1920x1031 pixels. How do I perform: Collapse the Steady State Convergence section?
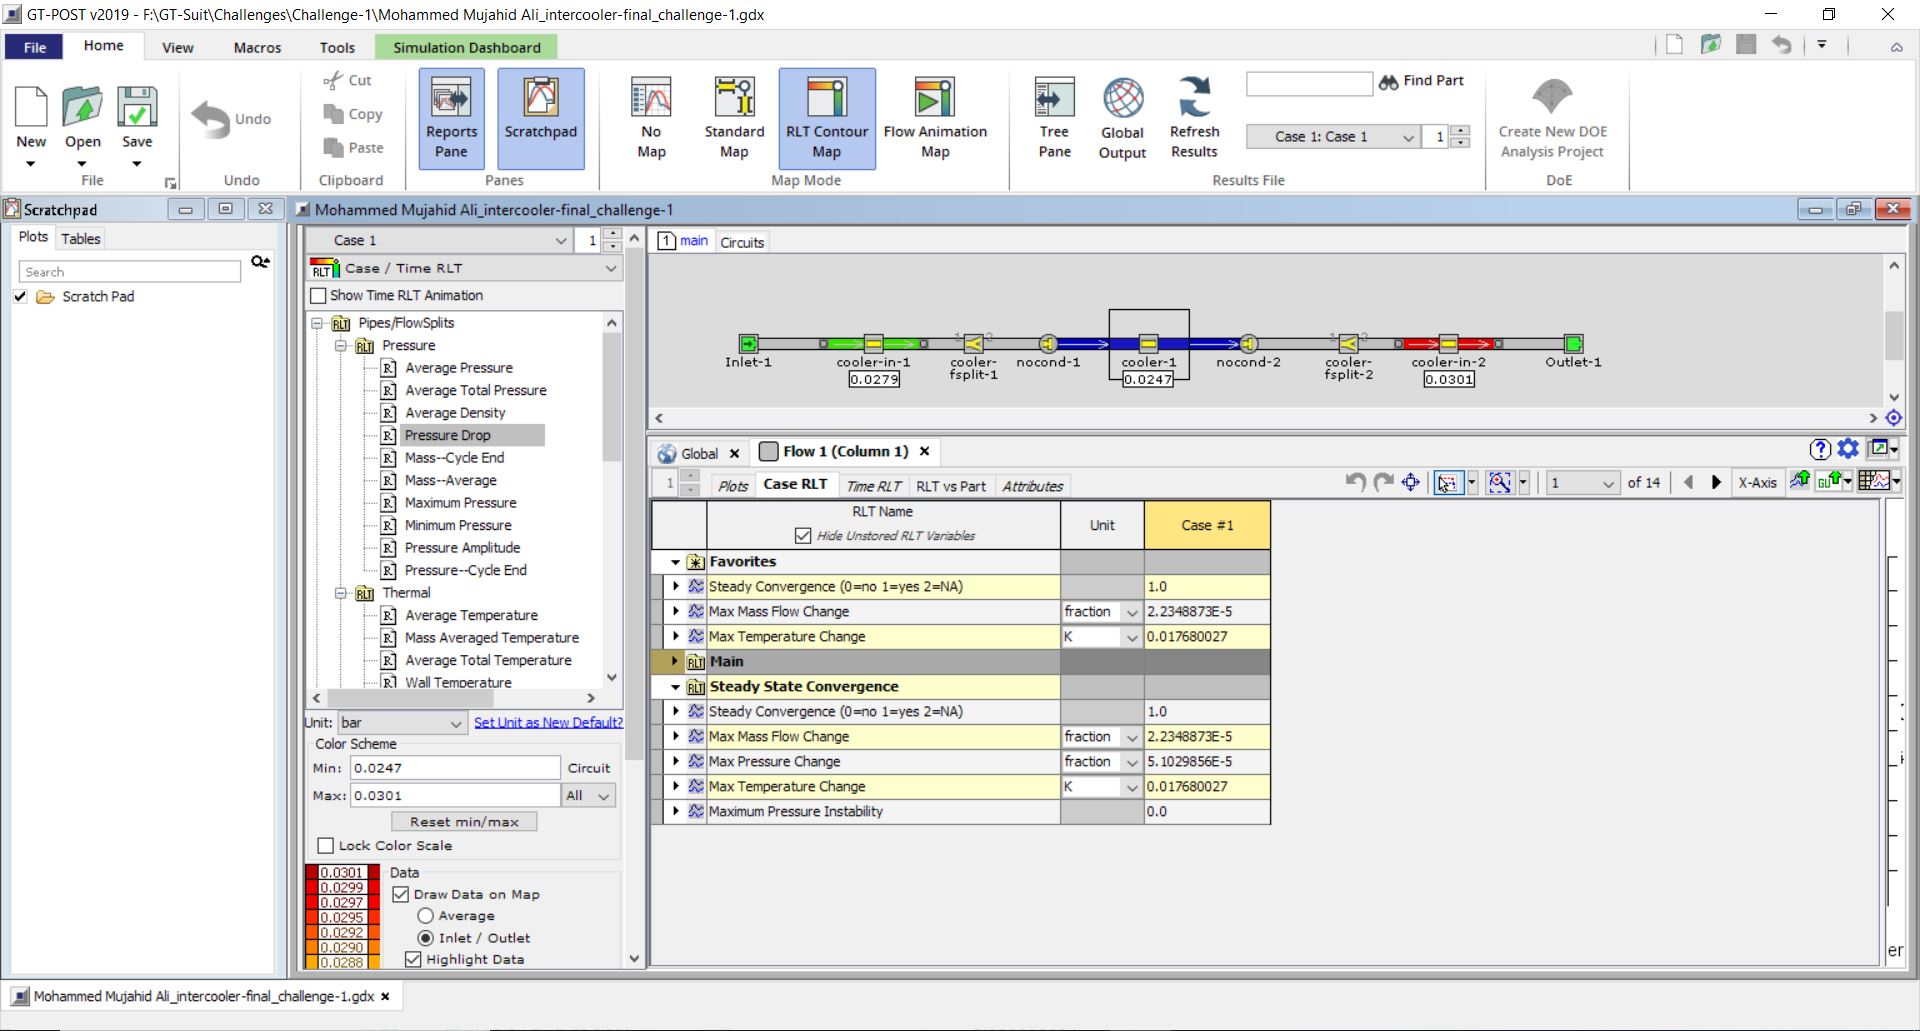[676, 687]
